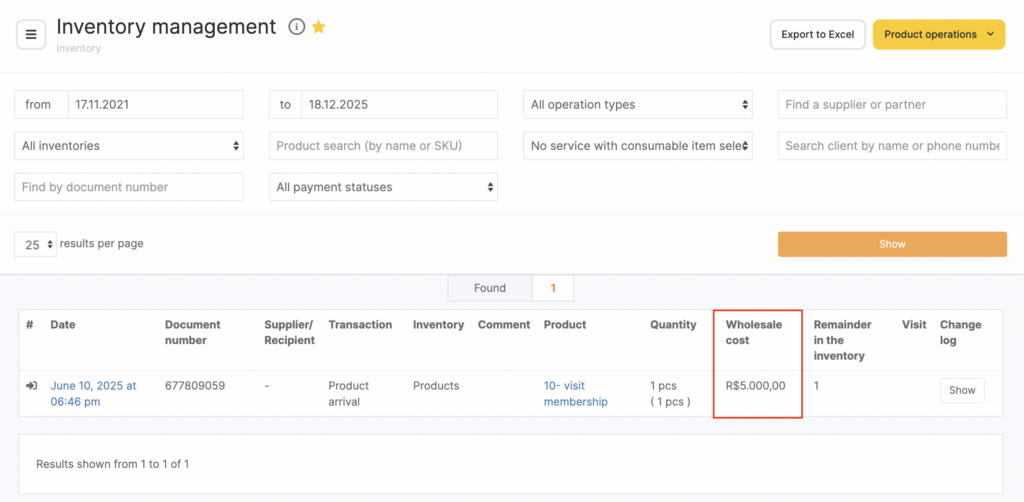Expand the All payment statuses dropdown
The width and height of the screenshot is (1024, 502).
pos(383,187)
